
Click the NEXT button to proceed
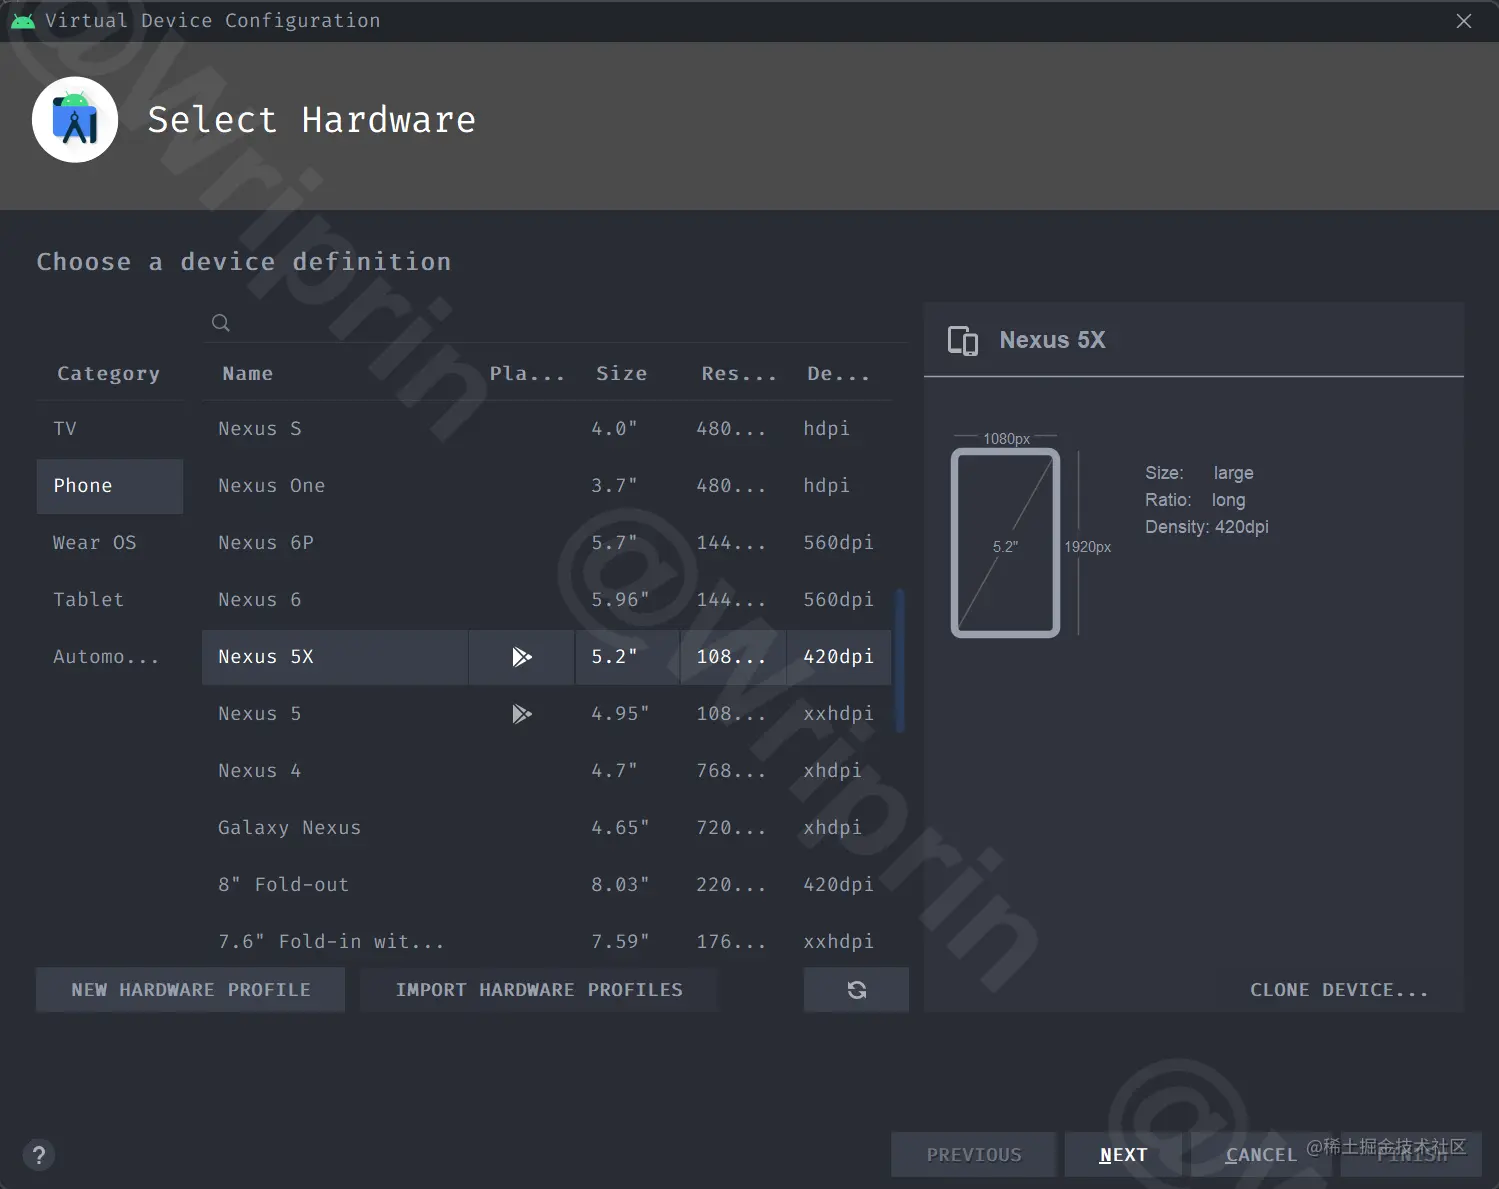coord(1123,1154)
